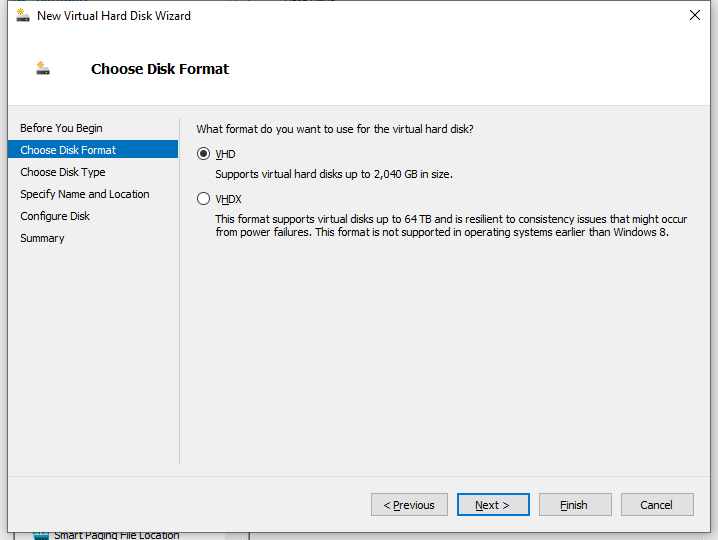Screen dimensions: 718x540
Task: Click the large disk icon beside heading
Action: 43,68
